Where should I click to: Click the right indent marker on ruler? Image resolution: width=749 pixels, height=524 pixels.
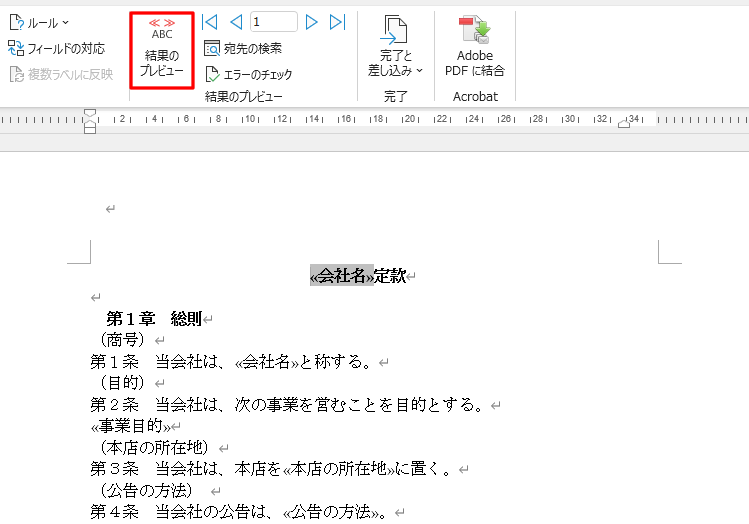coord(624,124)
